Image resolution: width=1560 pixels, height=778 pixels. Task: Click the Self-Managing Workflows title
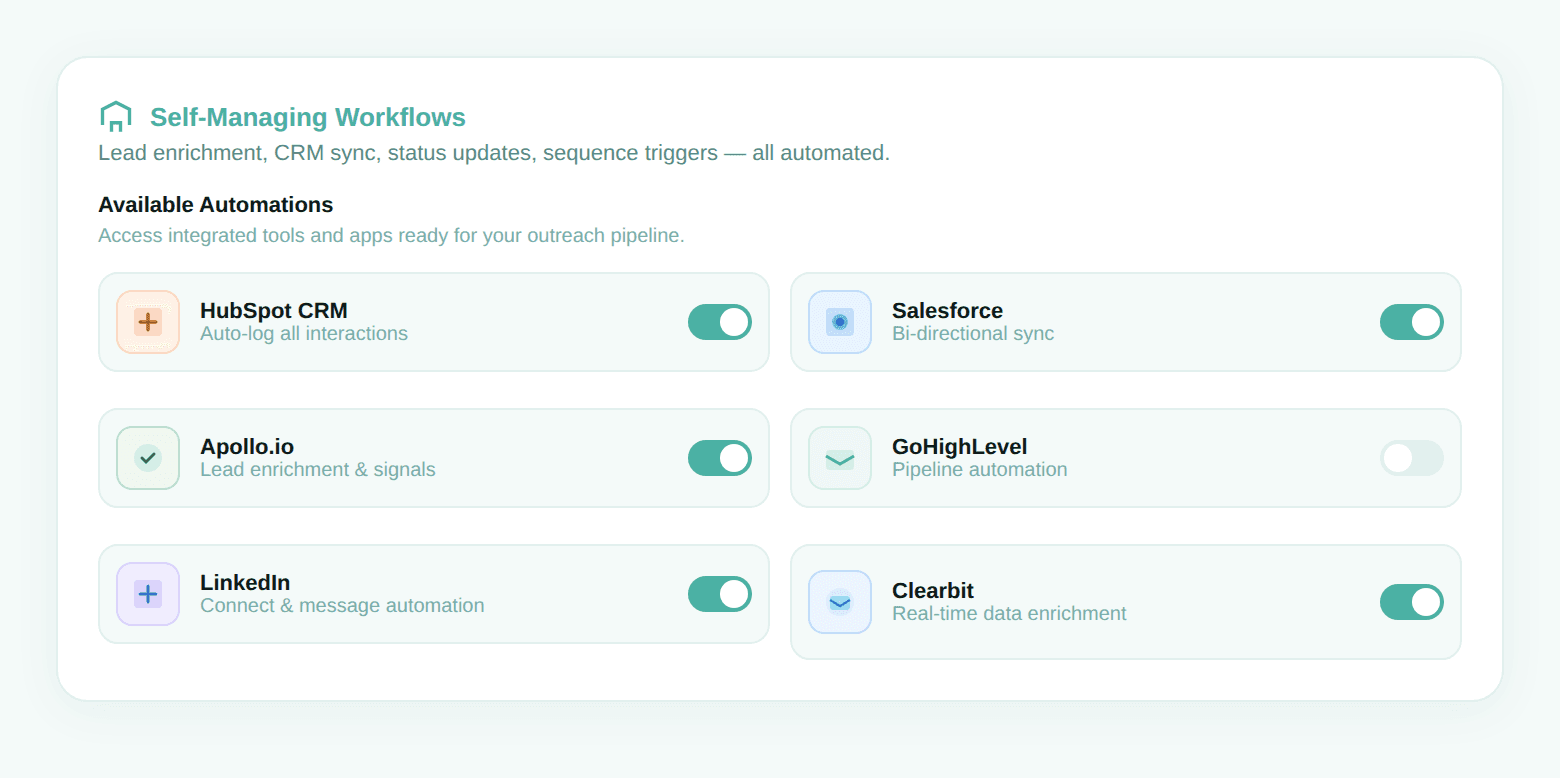click(307, 117)
